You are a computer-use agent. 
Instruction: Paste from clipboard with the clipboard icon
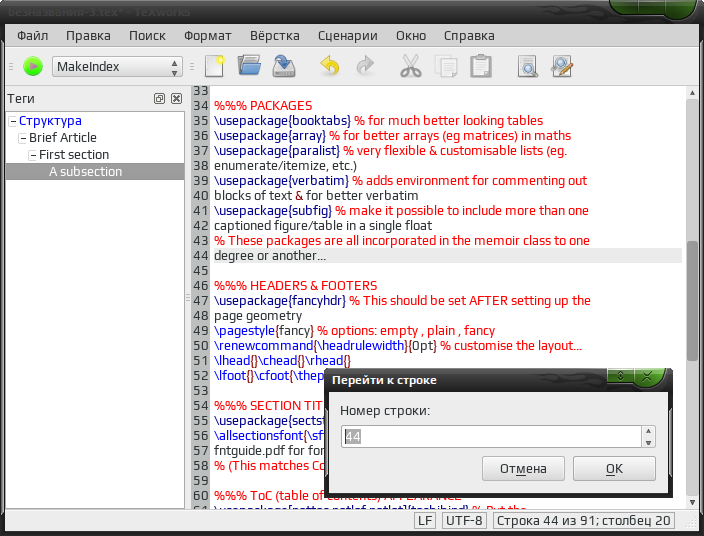click(x=481, y=66)
